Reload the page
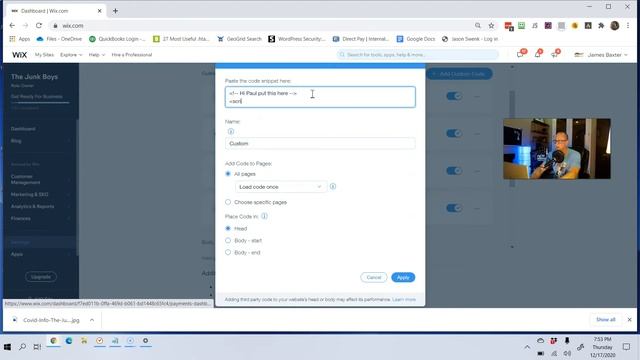The width and height of the screenshot is (640, 360). (x=39, y=25)
